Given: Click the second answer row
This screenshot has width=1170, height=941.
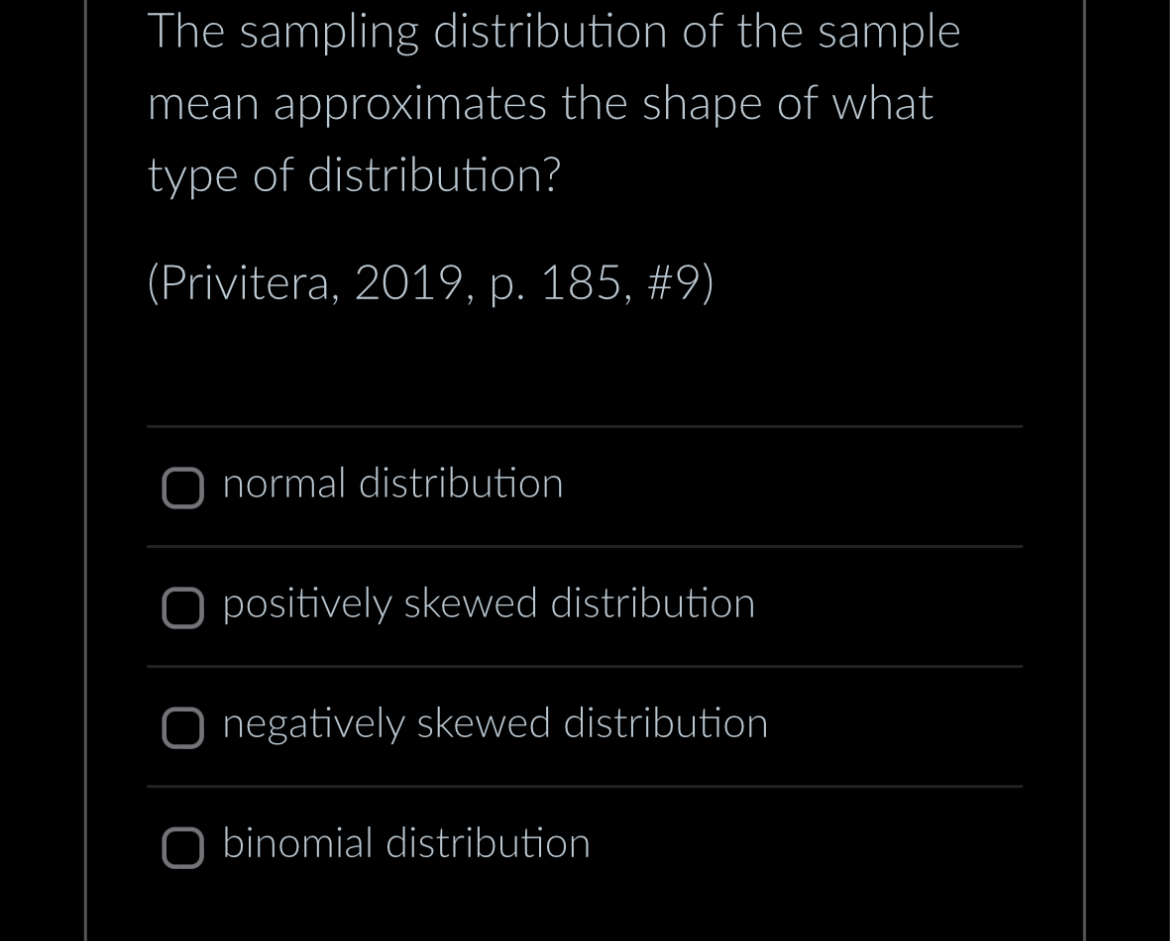Looking at the screenshot, I should tap(585, 605).
